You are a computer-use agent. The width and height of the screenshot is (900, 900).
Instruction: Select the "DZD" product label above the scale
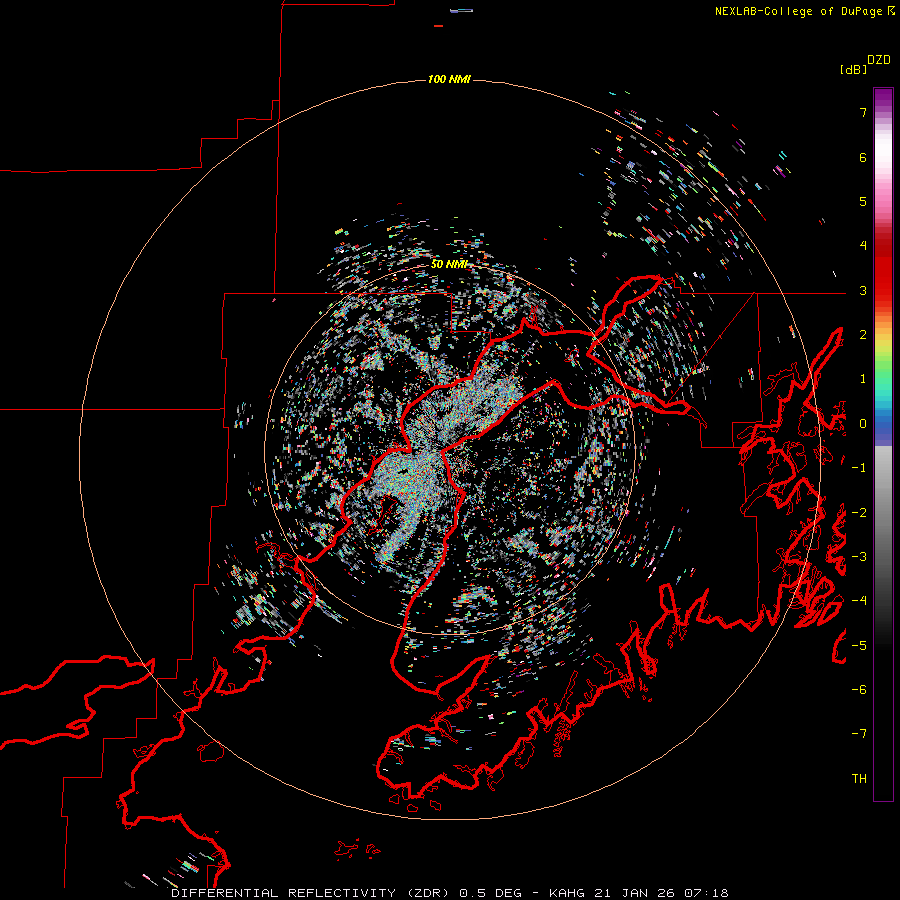[x=879, y=60]
